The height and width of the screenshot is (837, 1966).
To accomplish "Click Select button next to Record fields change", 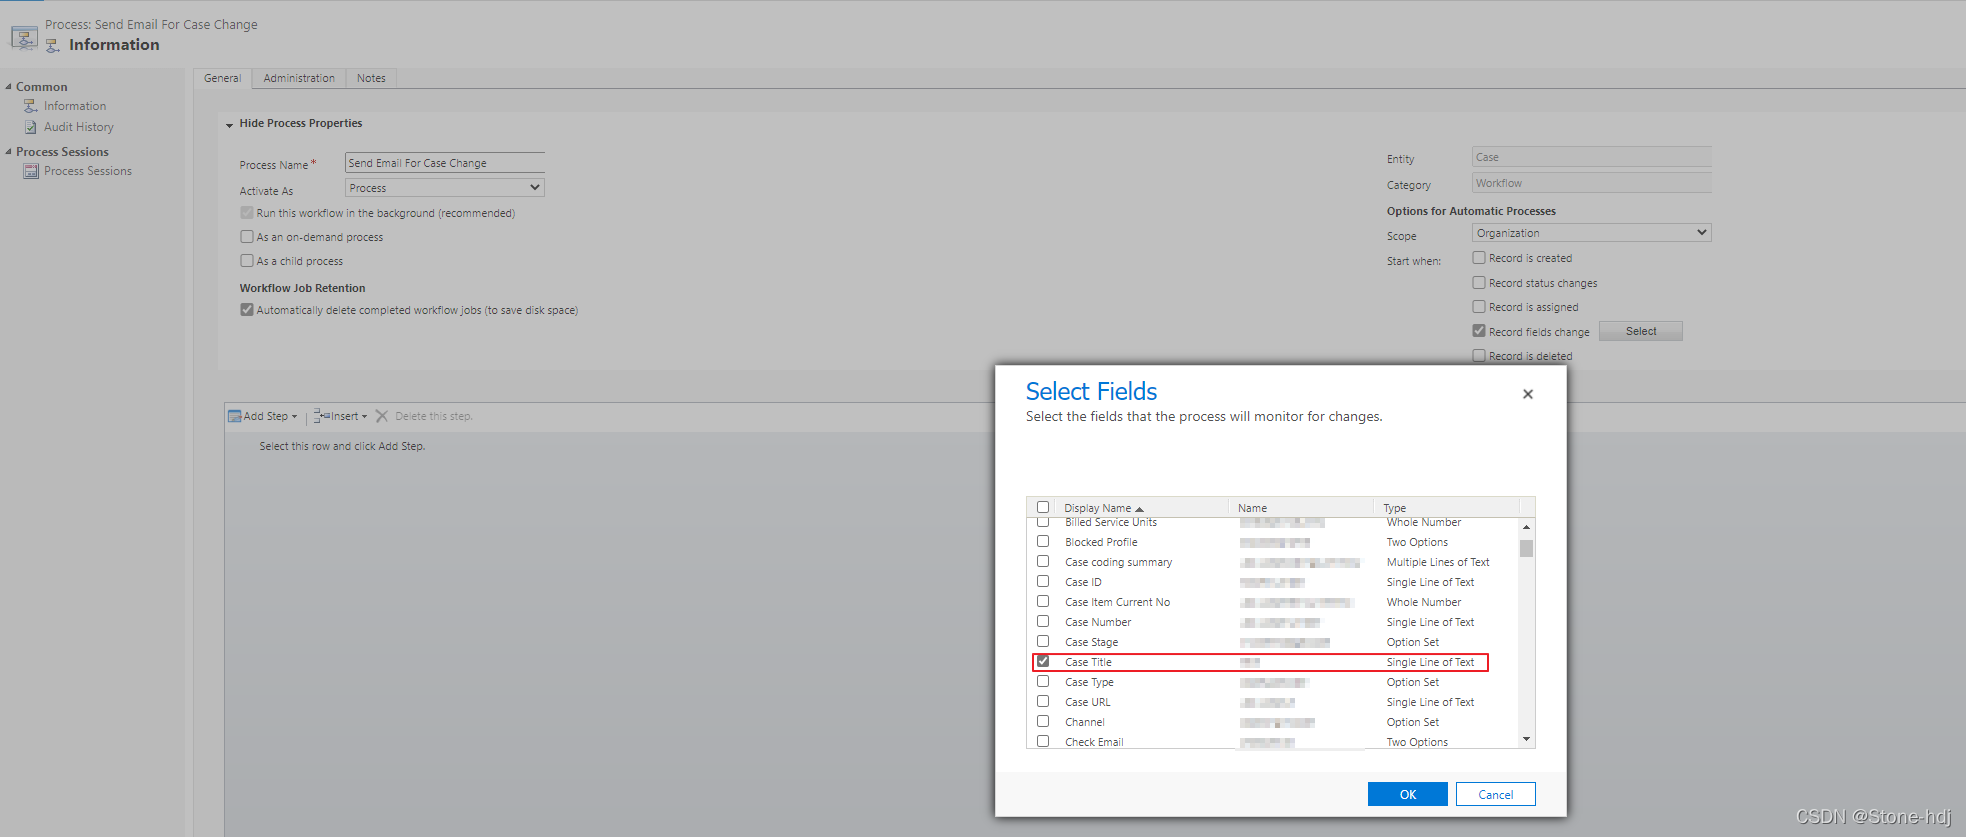I will [x=1640, y=331].
